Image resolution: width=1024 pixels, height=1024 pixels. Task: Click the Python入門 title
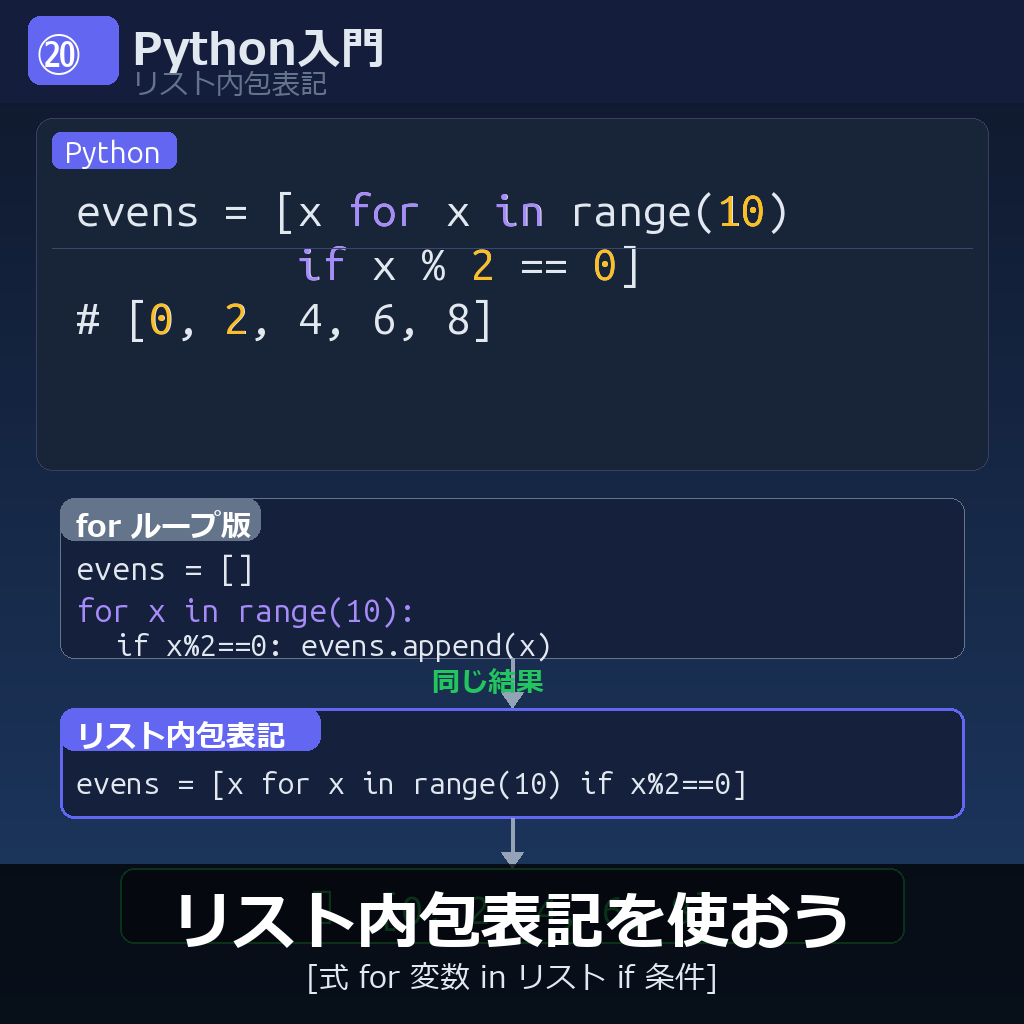coord(258,49)
